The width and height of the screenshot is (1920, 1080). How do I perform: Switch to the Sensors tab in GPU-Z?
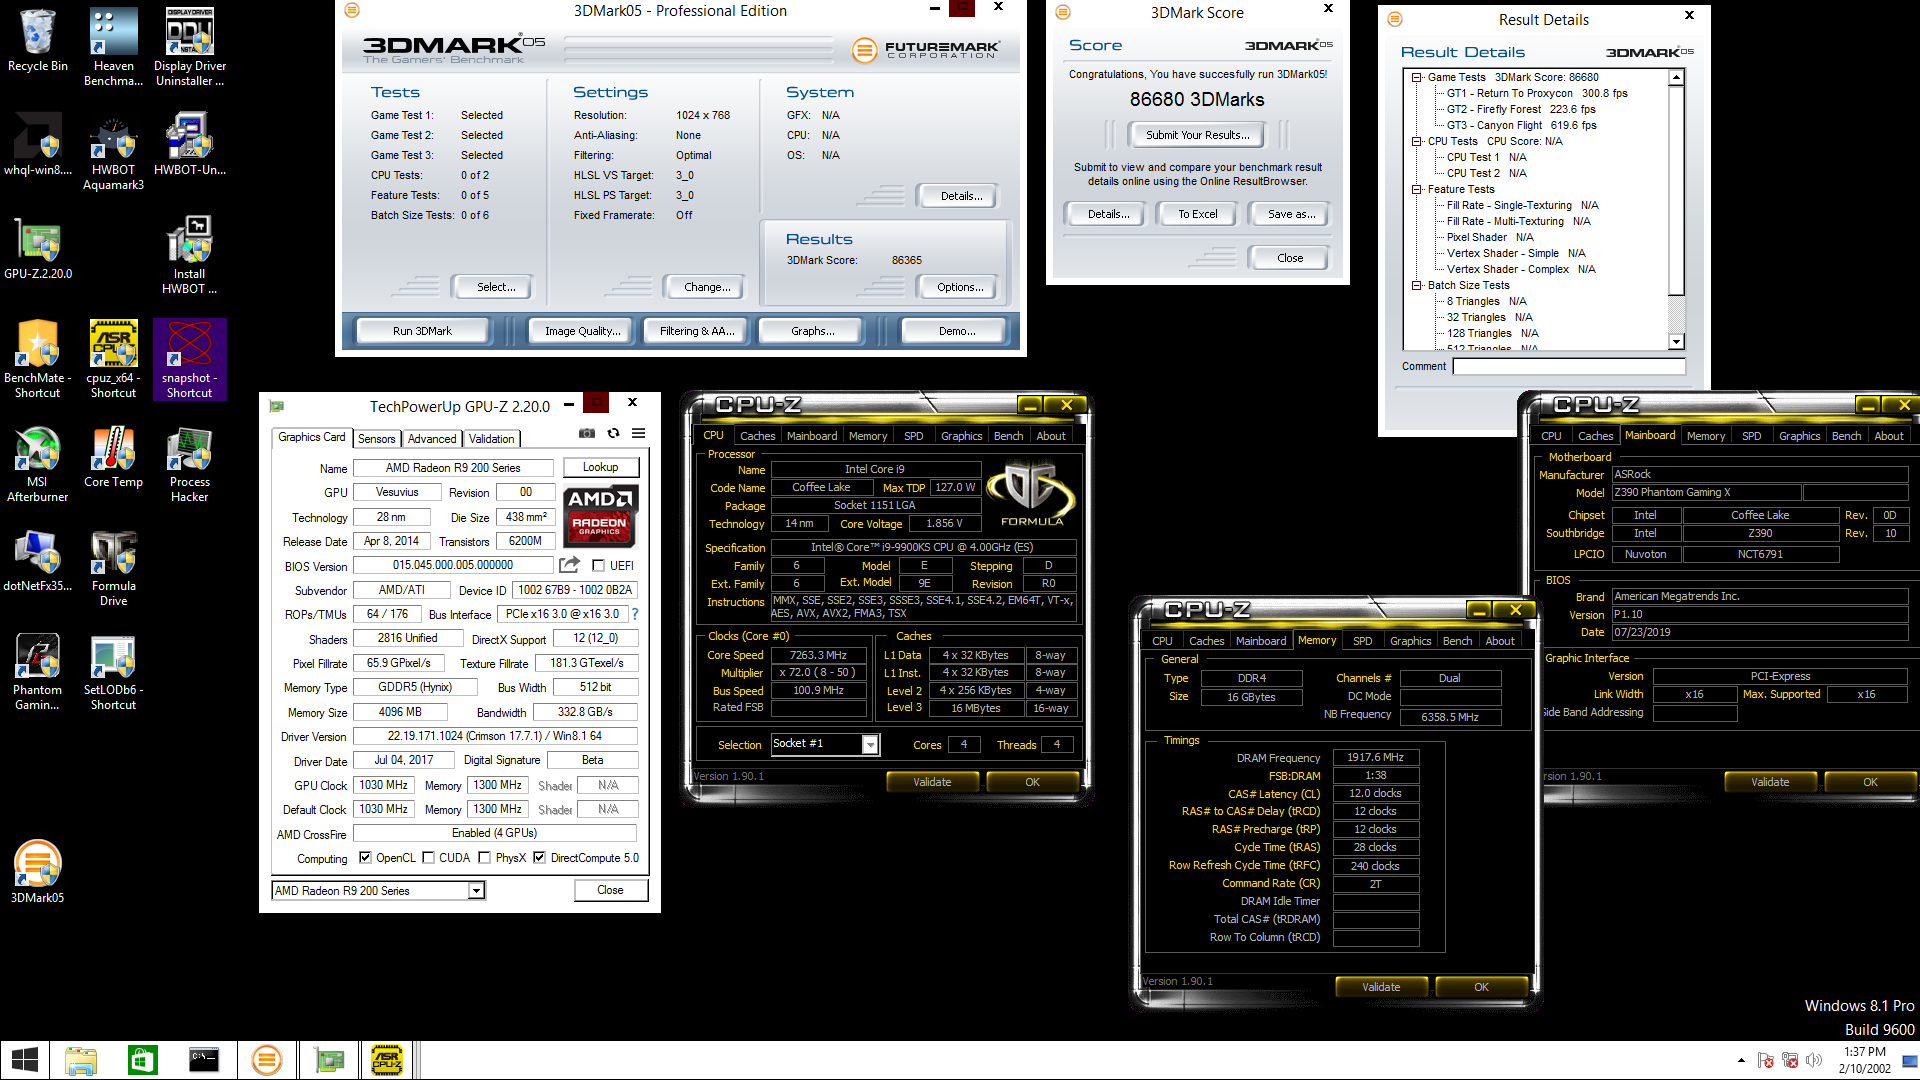tap(376, 439)
